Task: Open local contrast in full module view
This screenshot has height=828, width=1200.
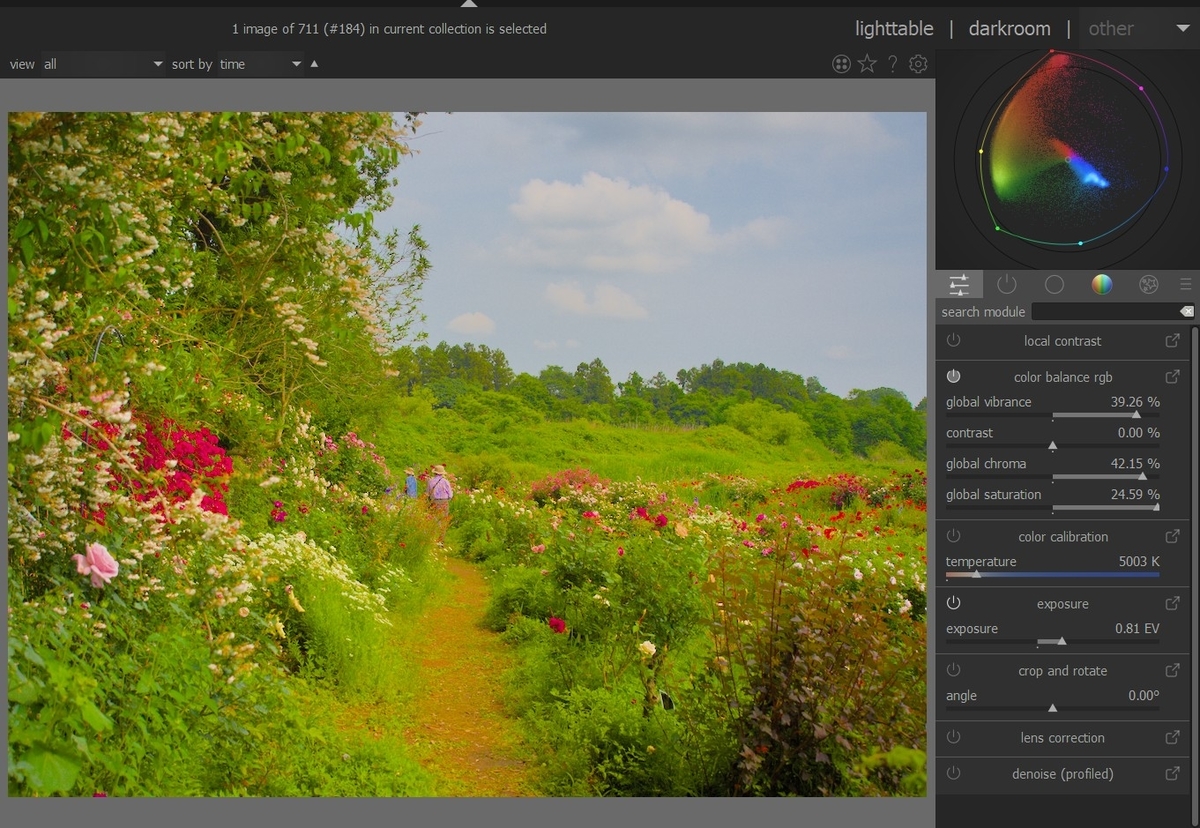Action: pos(1172,341)
